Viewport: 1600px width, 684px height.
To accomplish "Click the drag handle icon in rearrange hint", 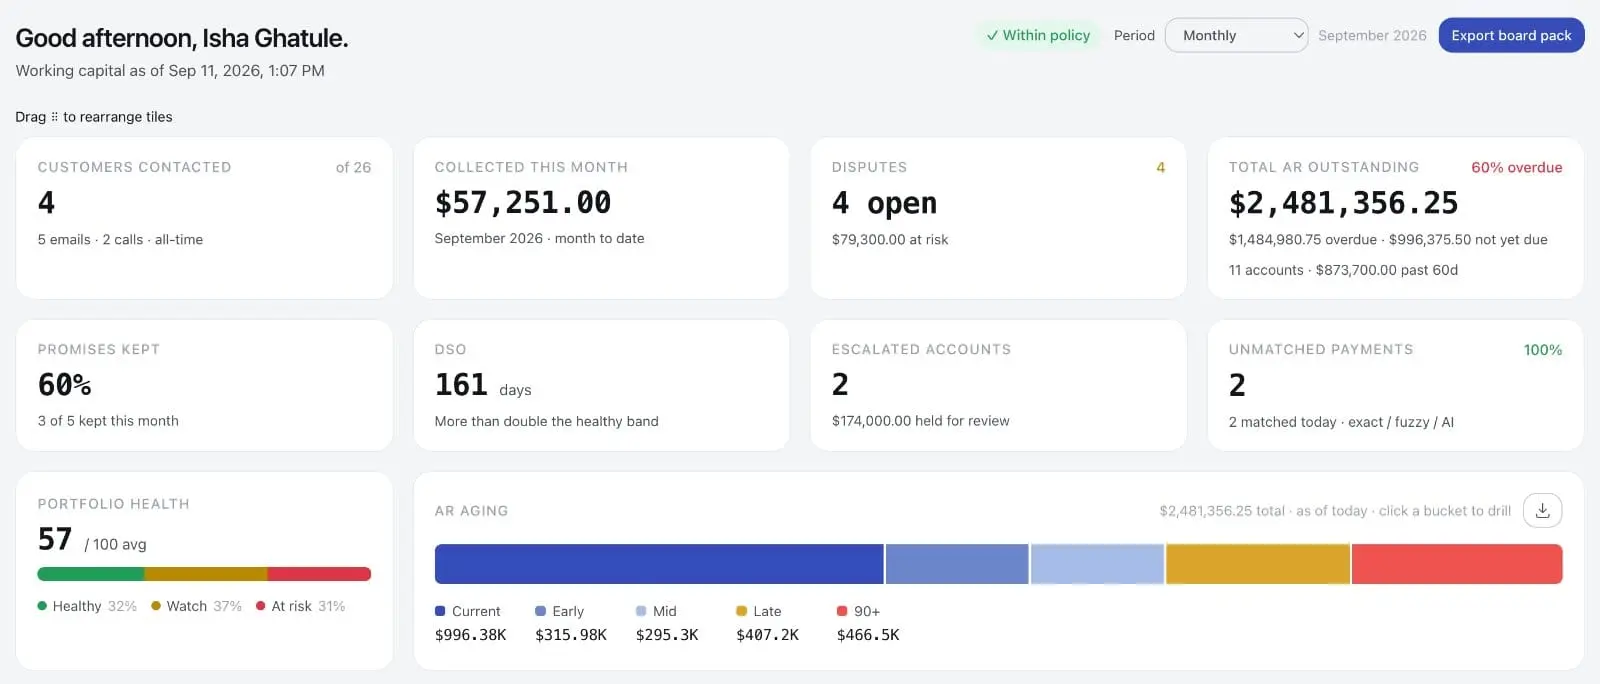I will tap(54, 117).
